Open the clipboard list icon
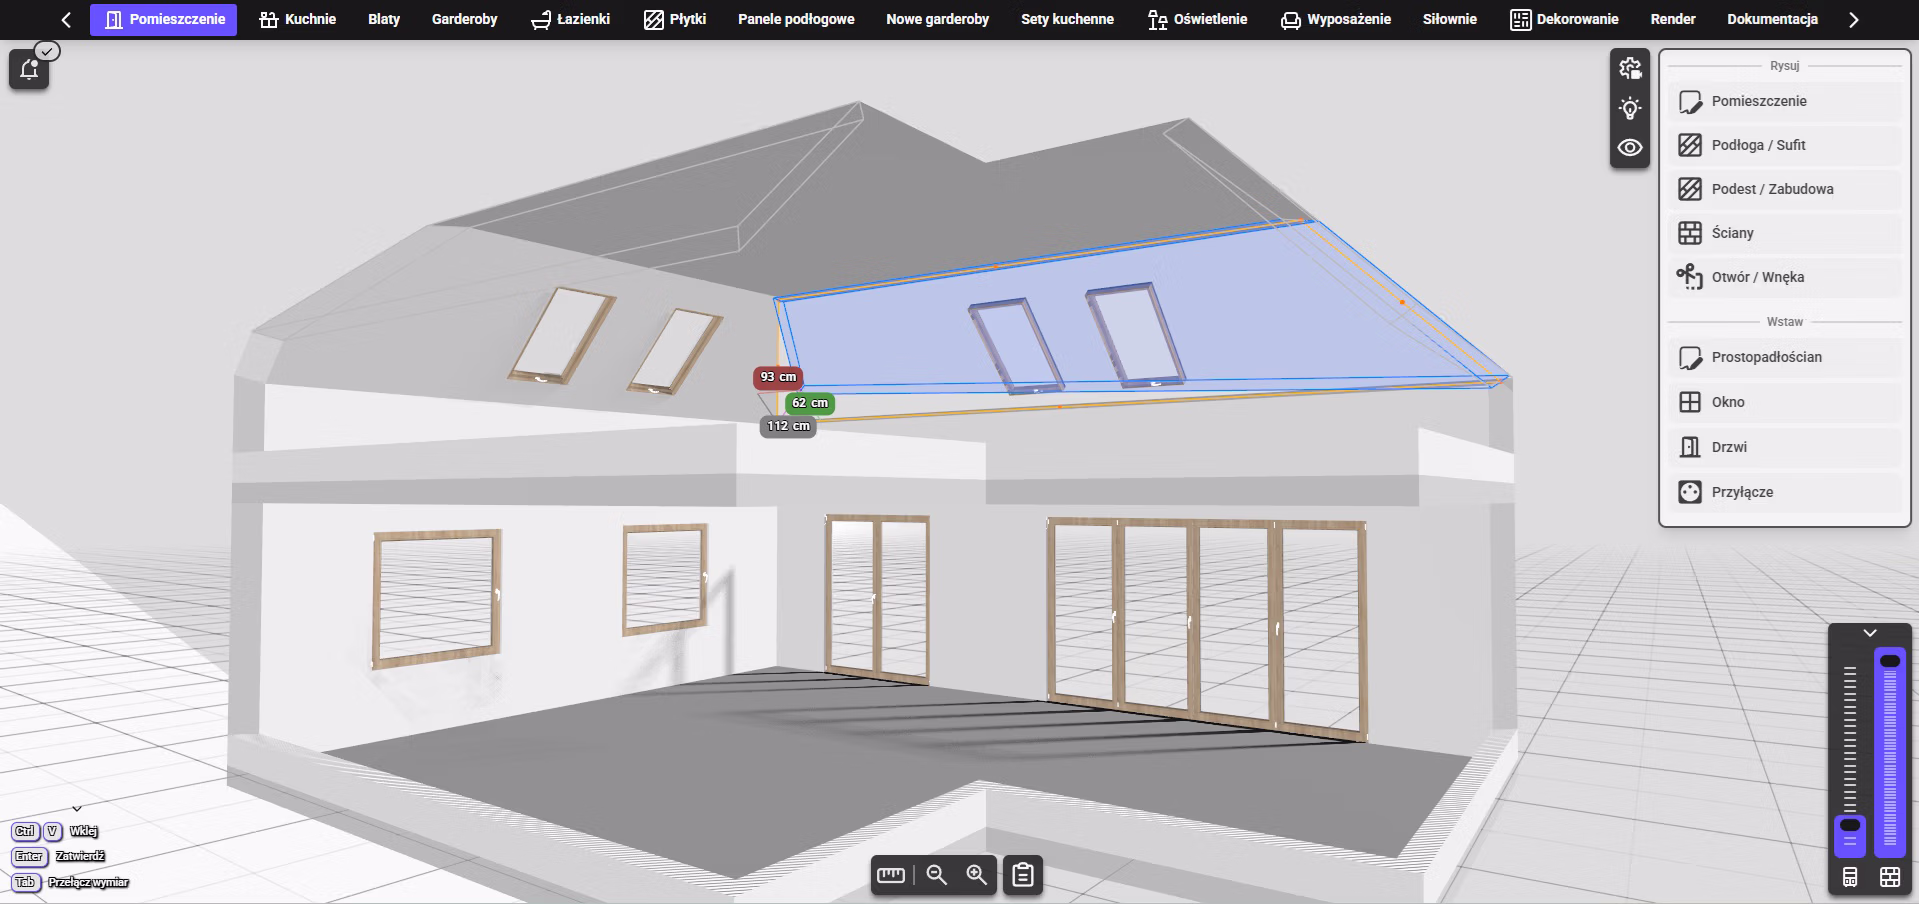The height and width of the screenshot is (904, 1919). click(x=1023, y=875)
